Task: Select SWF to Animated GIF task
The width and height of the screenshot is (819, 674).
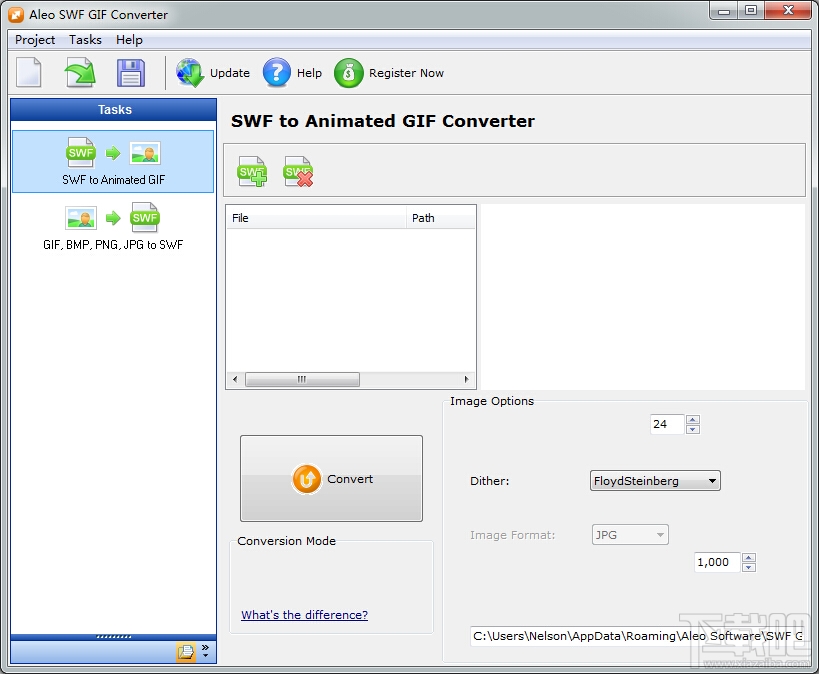Action: (x=113, y=161)
